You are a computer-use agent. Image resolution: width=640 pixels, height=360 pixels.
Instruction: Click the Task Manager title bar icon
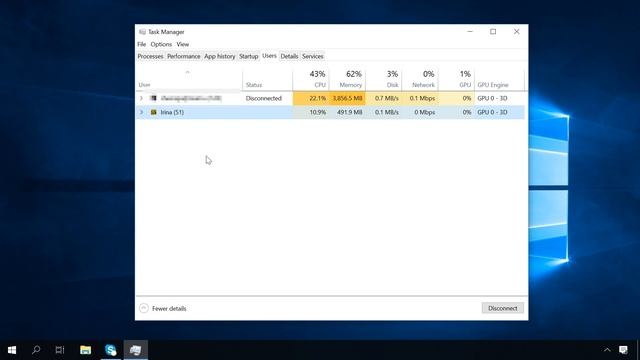[x=142, y=32]
